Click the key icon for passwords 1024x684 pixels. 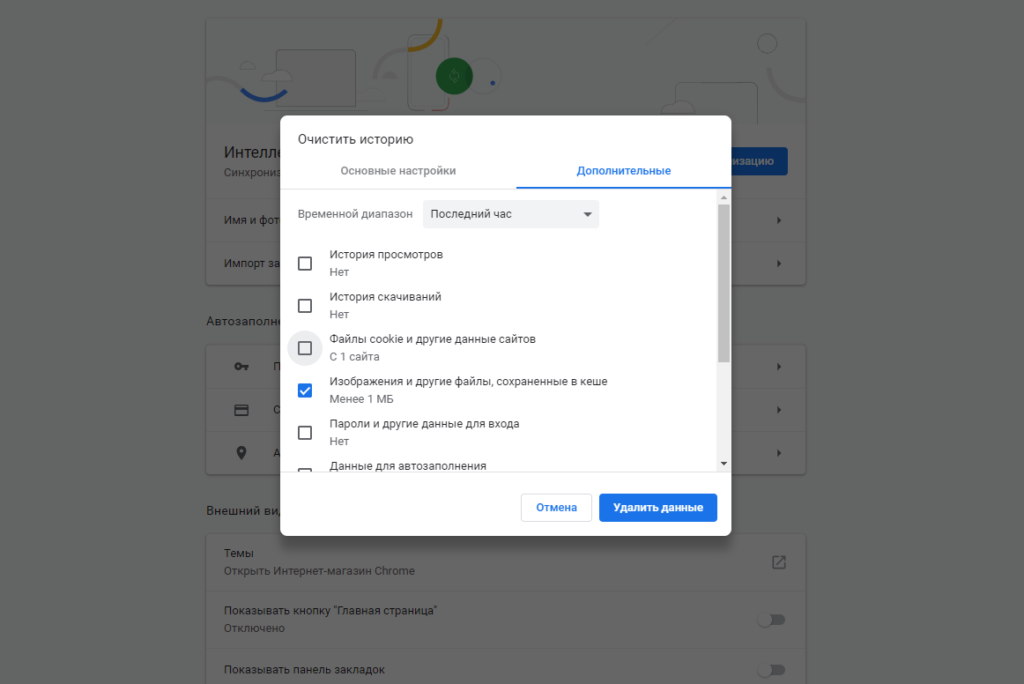point(241,367)
